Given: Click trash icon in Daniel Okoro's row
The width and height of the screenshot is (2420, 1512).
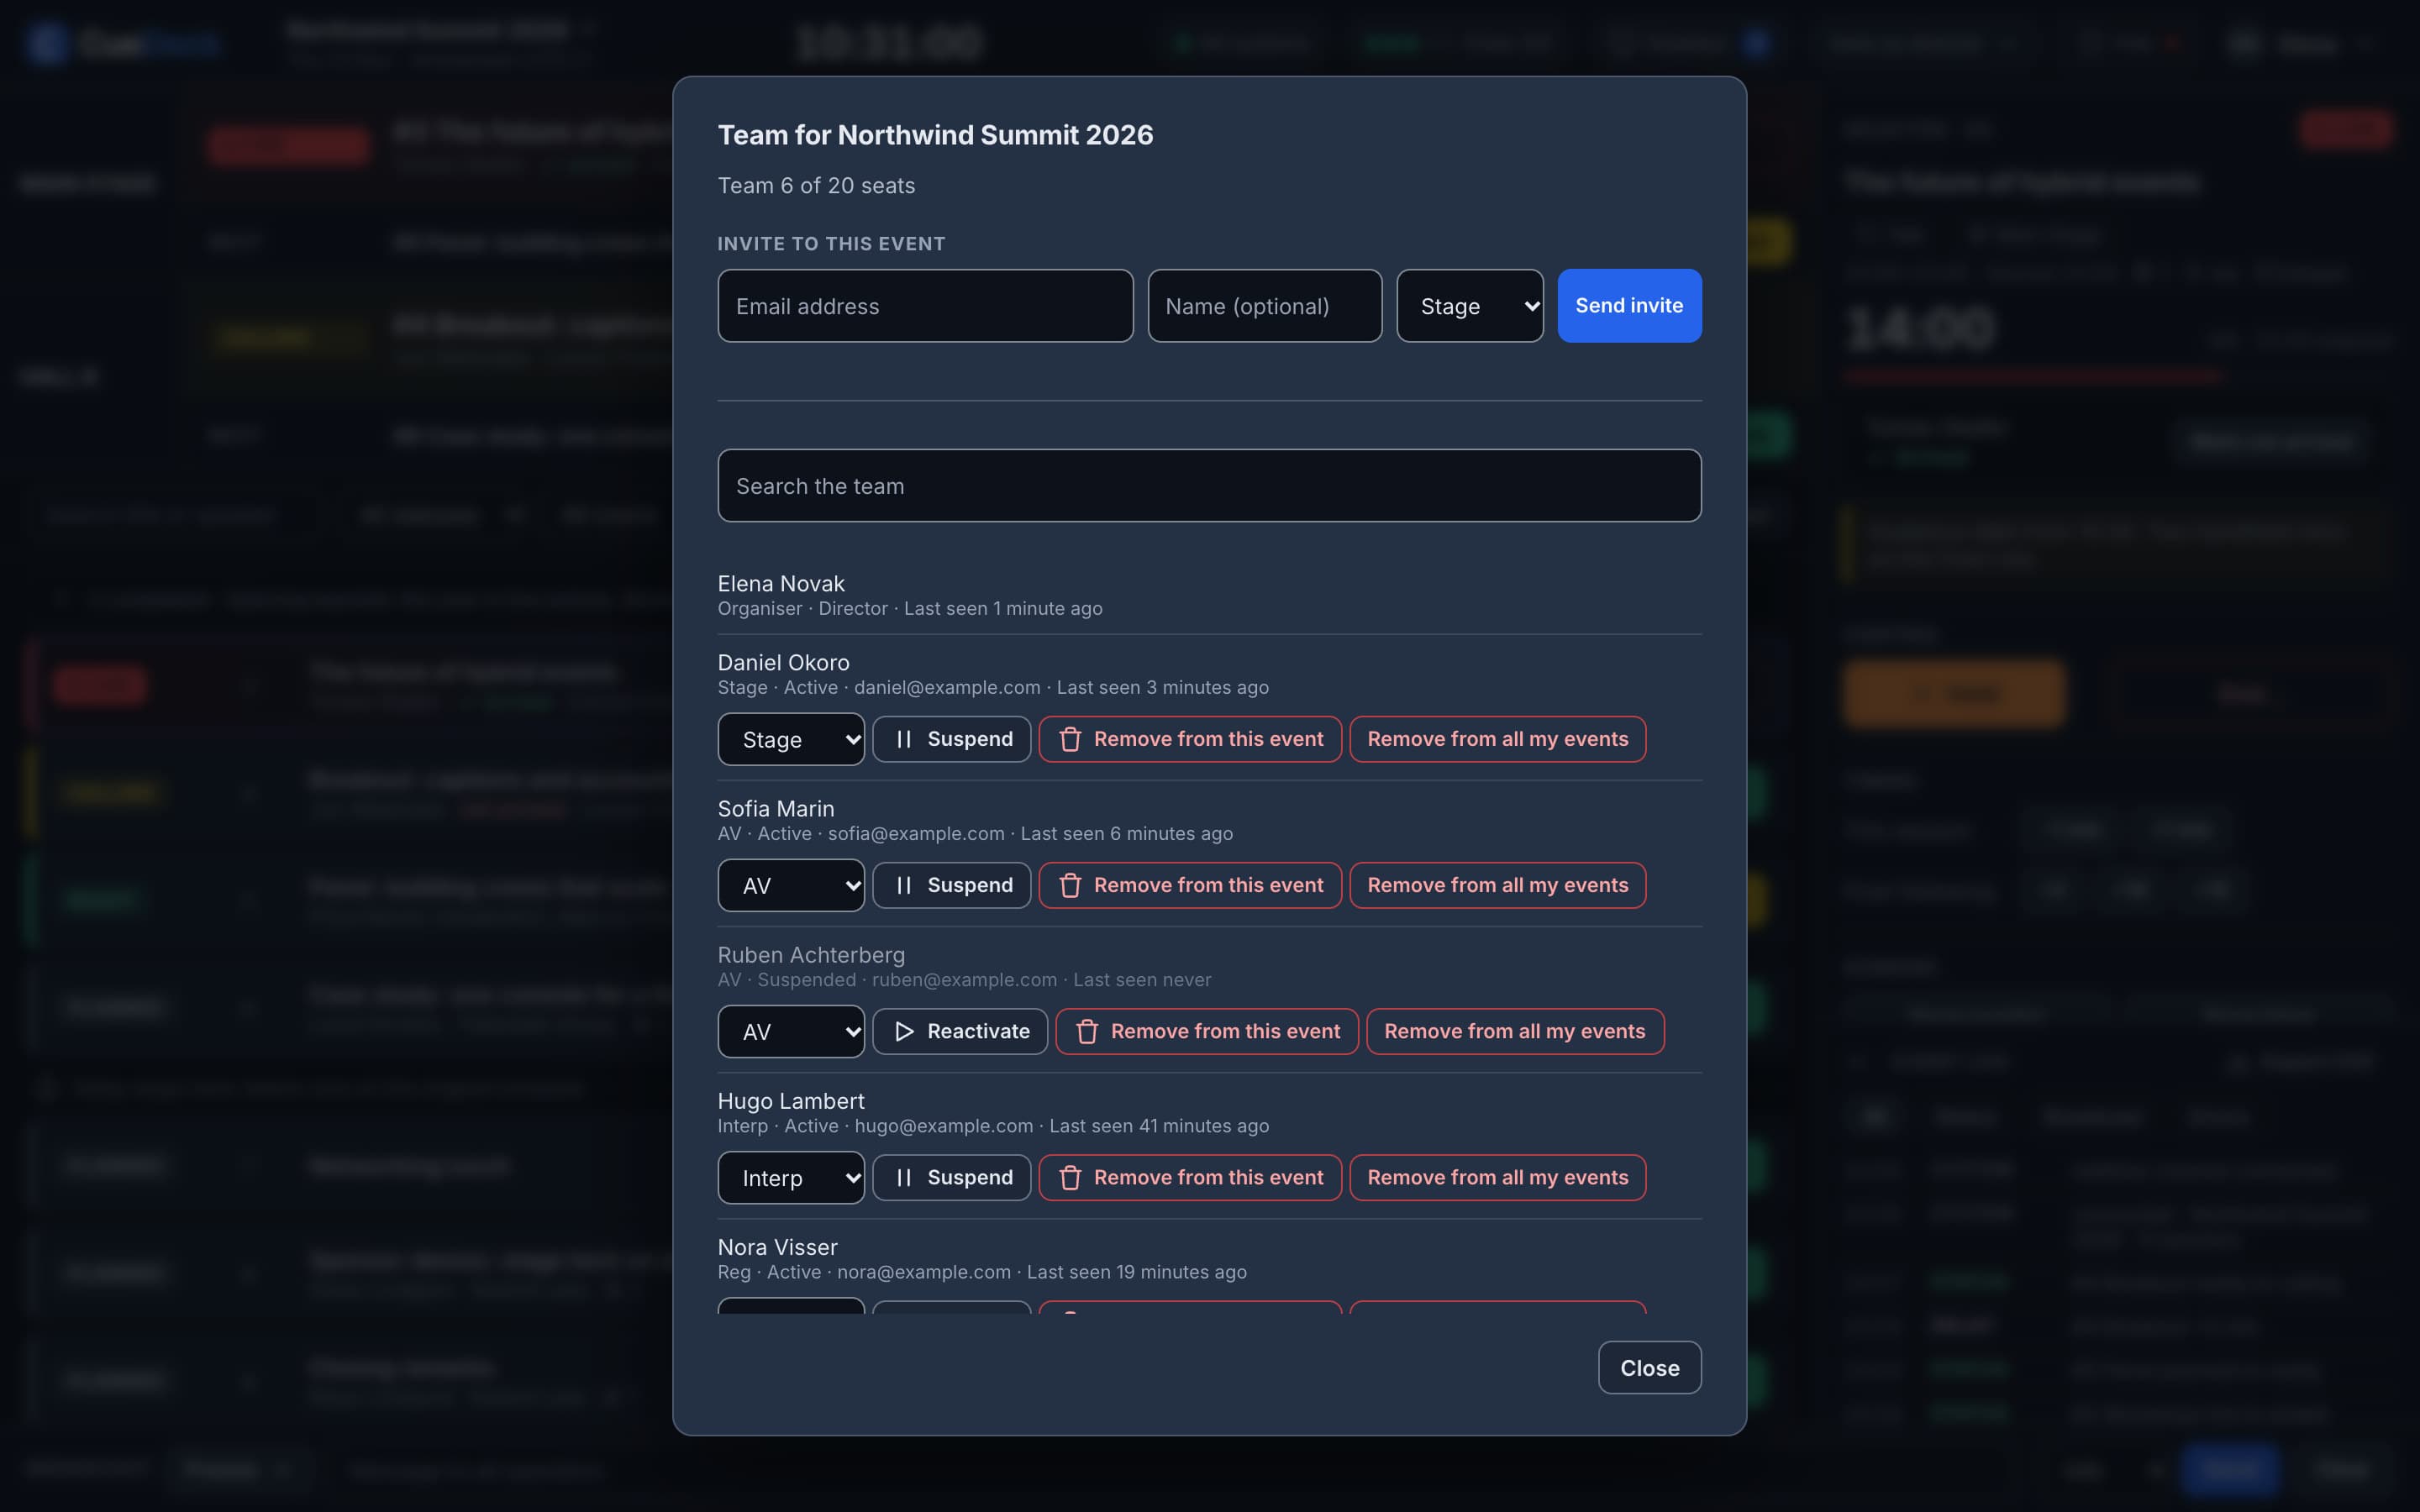Looking at the screenshot, I should [x=1070, y=739].
